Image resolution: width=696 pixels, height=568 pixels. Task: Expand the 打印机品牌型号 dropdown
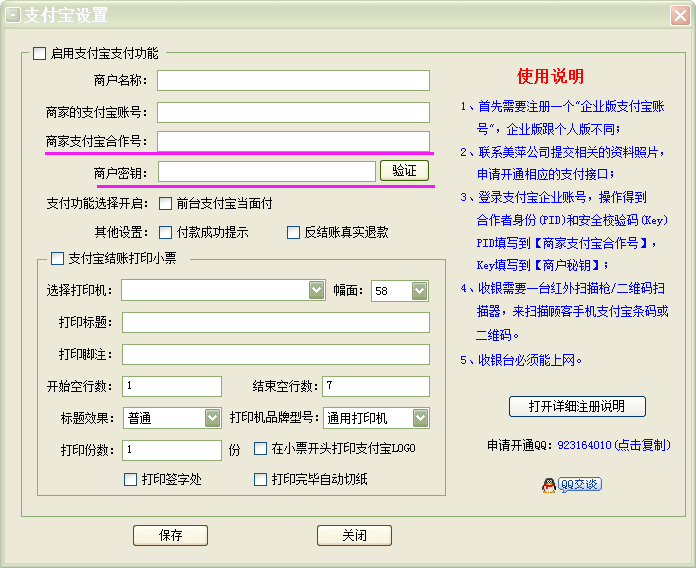420,418
